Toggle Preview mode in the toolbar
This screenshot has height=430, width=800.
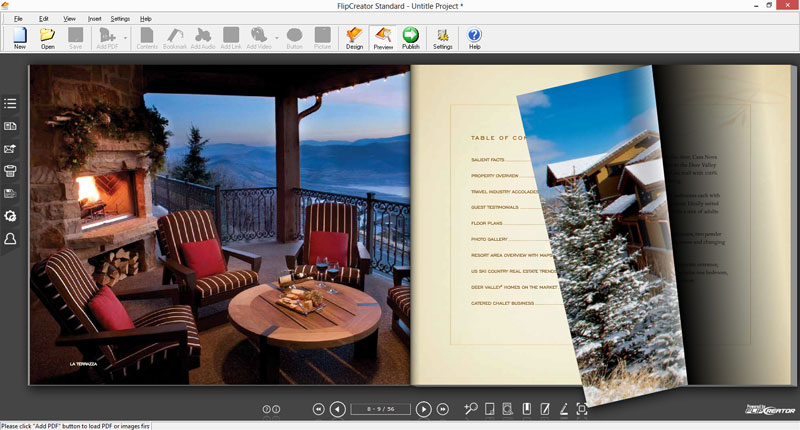pyautogui.click(x=383, y=38)
